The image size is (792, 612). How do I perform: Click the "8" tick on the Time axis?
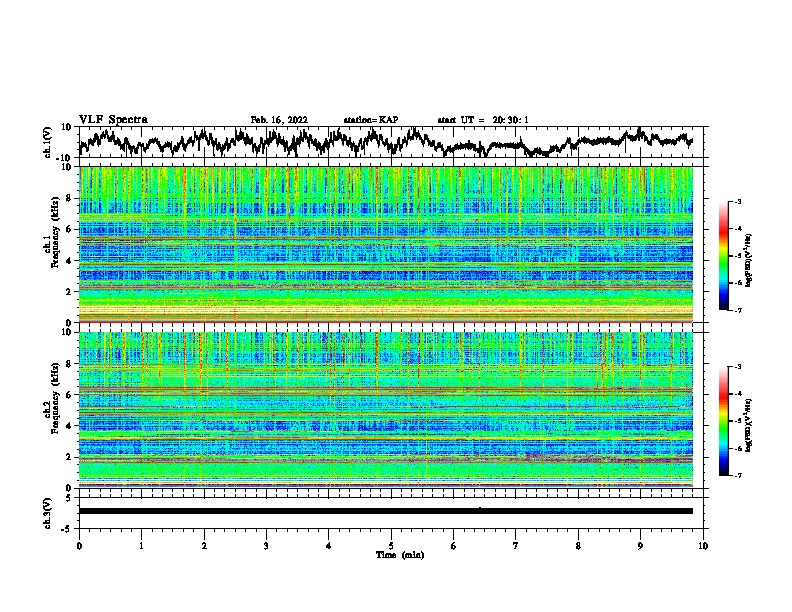(578, 546)
